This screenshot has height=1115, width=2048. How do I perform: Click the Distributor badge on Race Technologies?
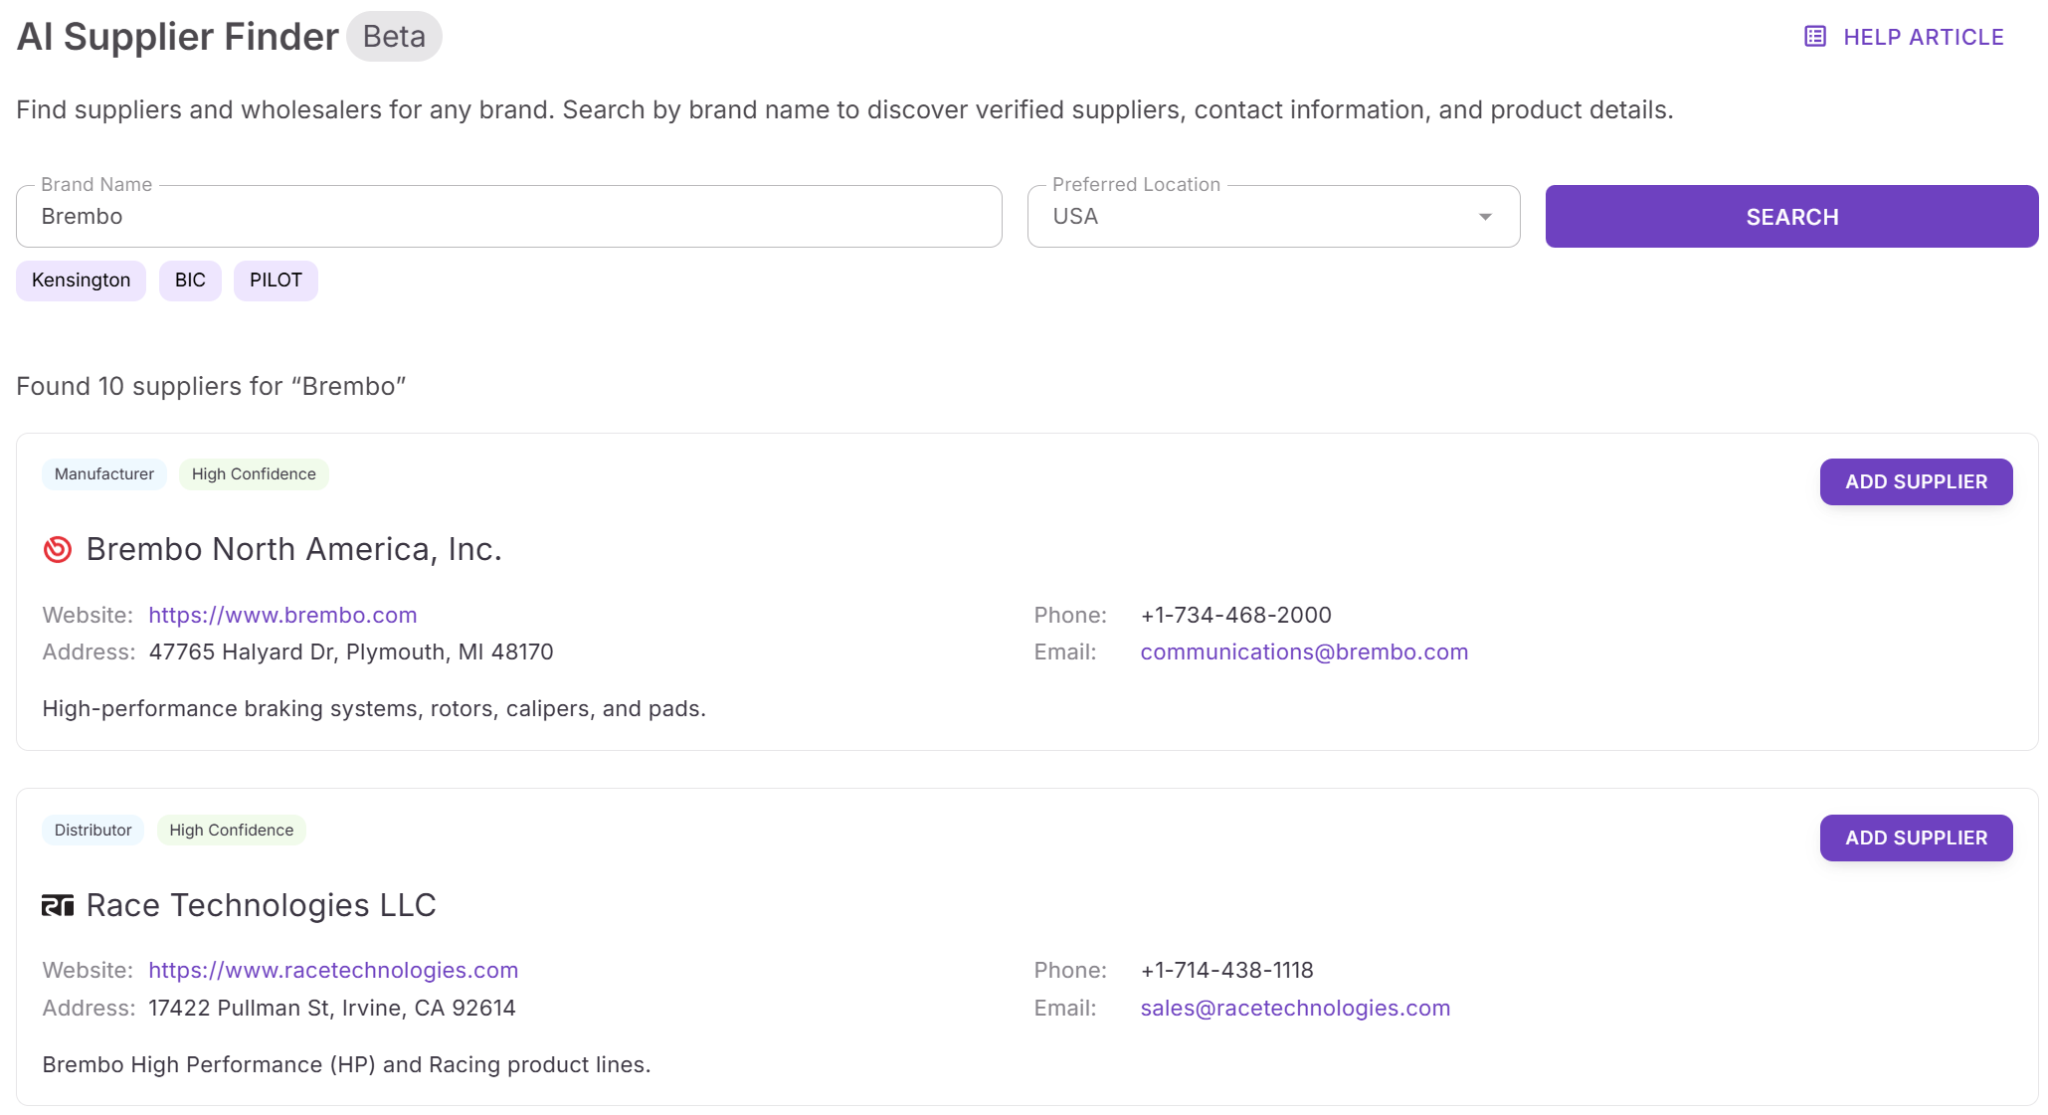click(93, 829)
